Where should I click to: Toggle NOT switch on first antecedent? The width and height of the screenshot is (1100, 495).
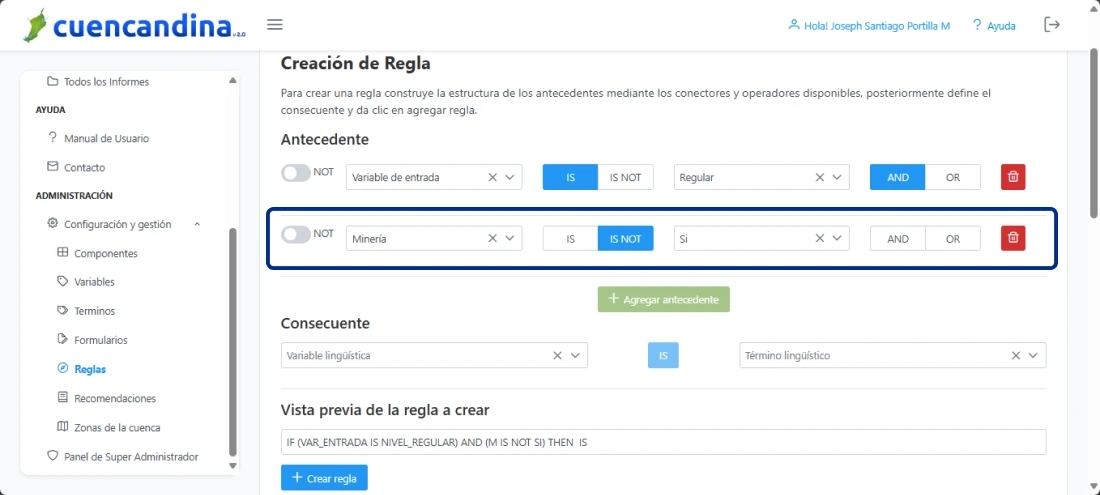pos(296,173)
